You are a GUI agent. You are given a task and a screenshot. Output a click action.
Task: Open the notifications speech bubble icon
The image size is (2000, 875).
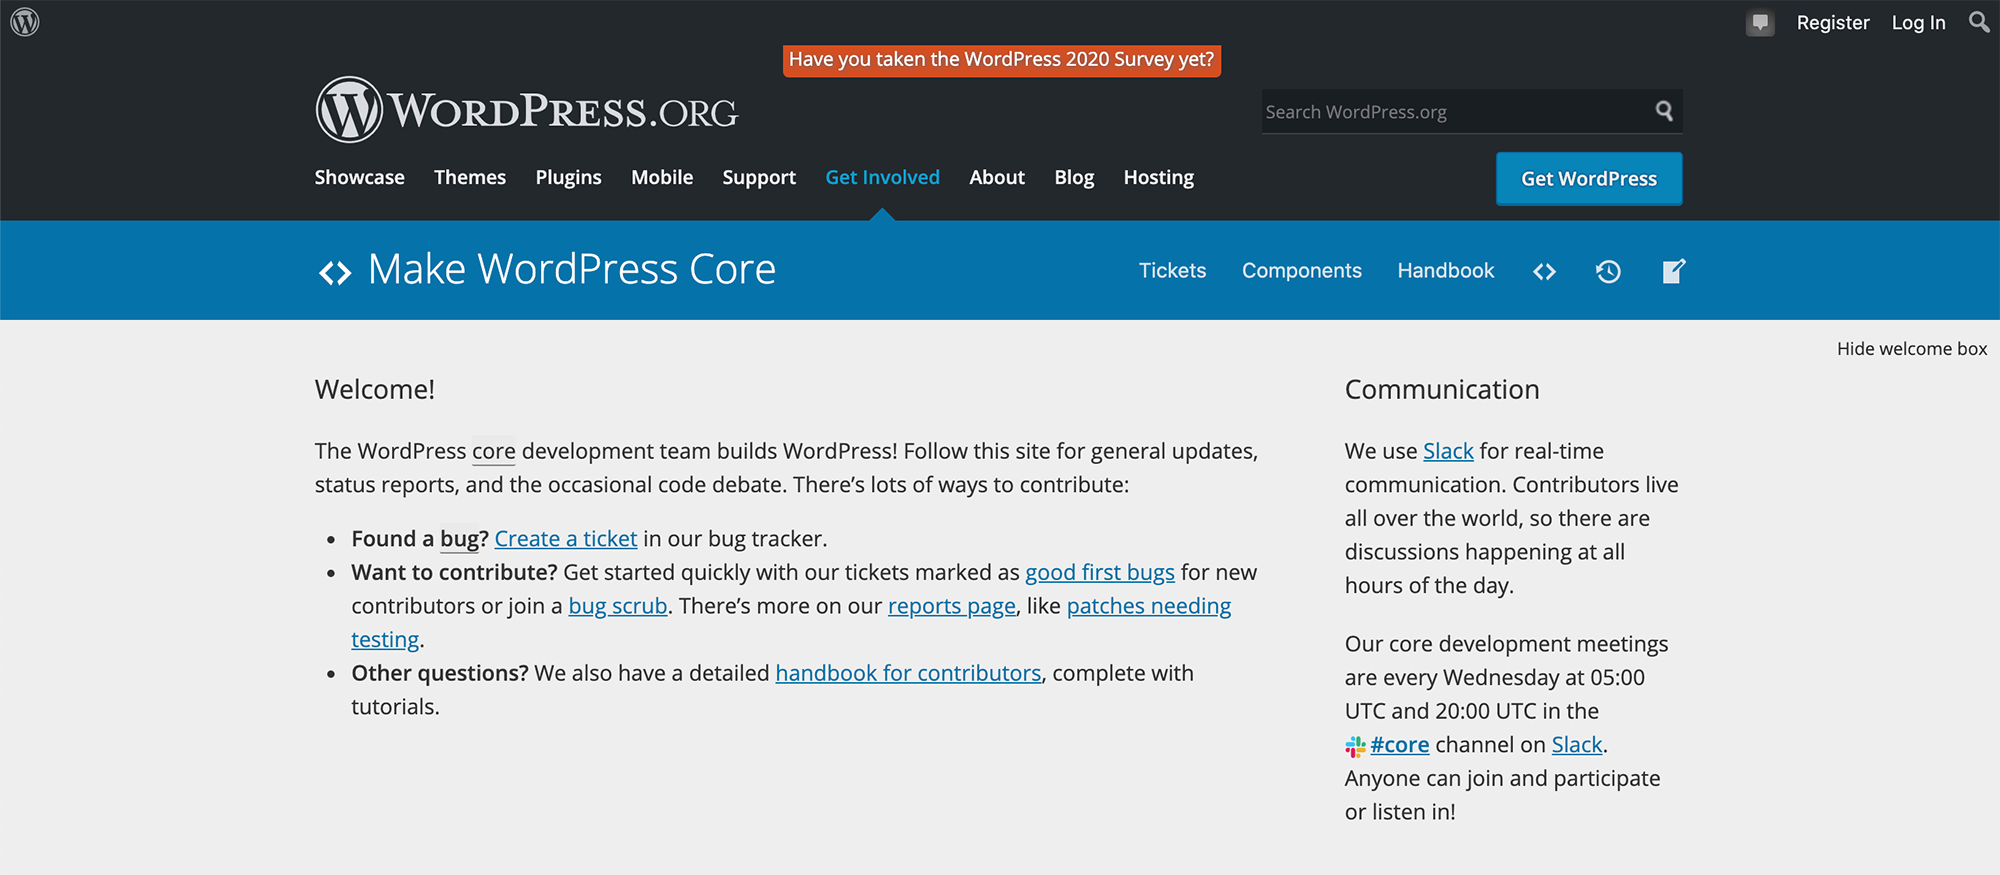click(x=1760, y=22)
